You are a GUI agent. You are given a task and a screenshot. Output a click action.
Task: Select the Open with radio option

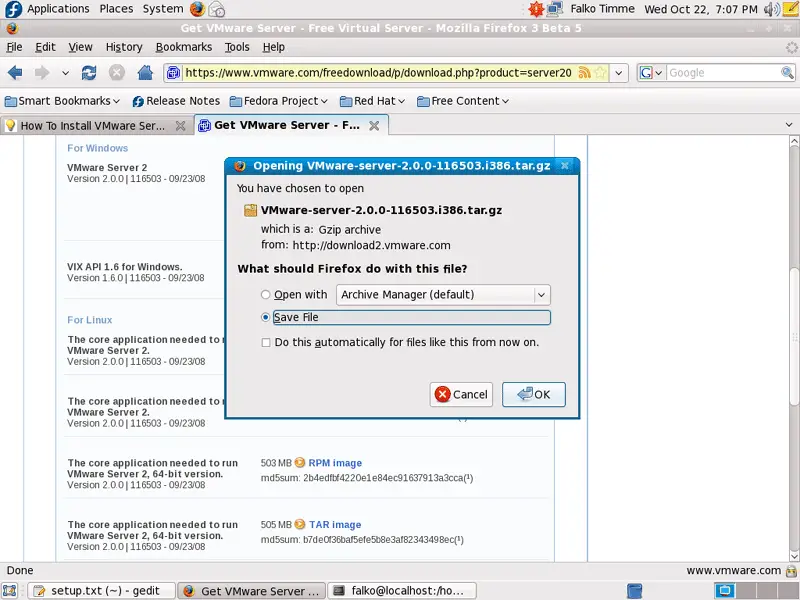click(265, 294)
